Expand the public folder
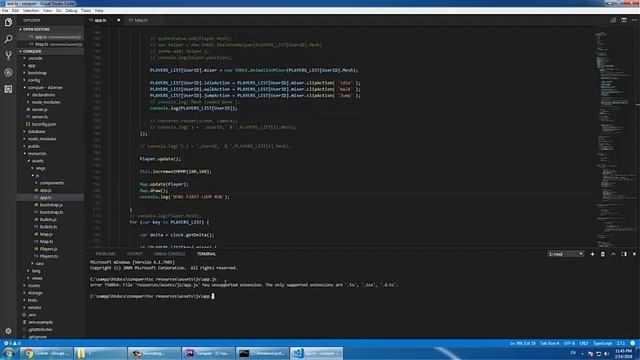640x360 pixels. click(33, 146)
